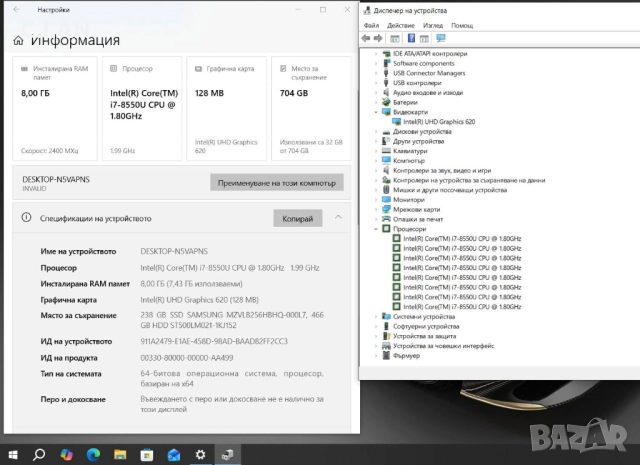Expand Клавиатури node

pyautogui.click(x=376, y=151)
